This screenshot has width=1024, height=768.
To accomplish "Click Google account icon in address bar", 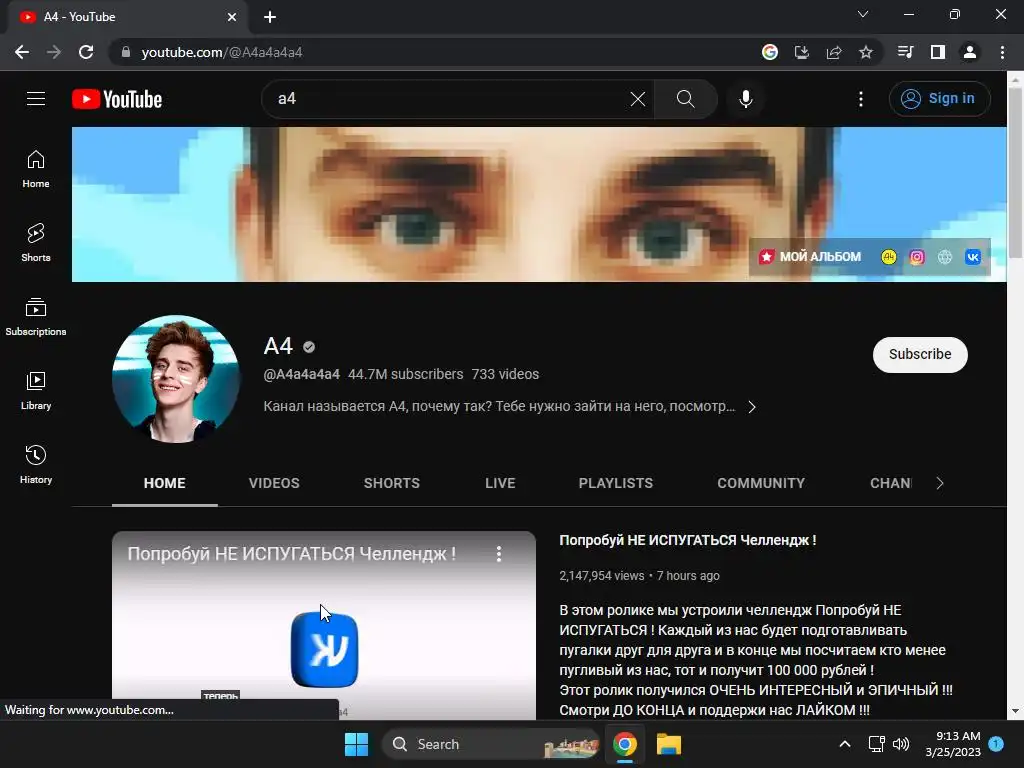I will click(x=770, y=52).
